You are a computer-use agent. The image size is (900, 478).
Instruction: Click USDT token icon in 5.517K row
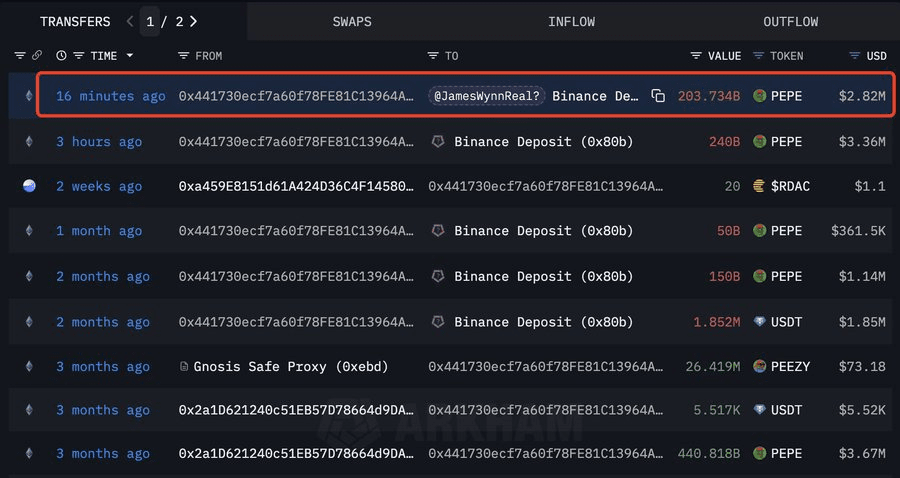(759, 410)
